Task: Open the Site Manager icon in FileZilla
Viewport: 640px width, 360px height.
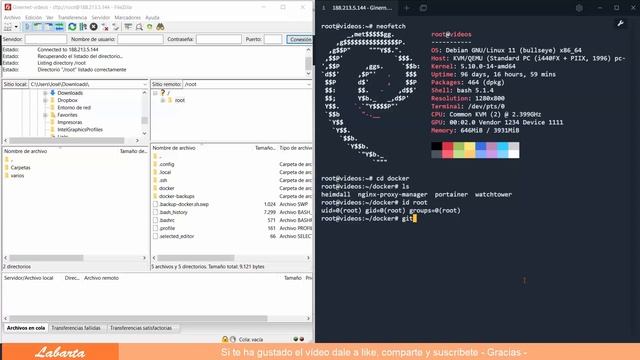Action: 8,27
